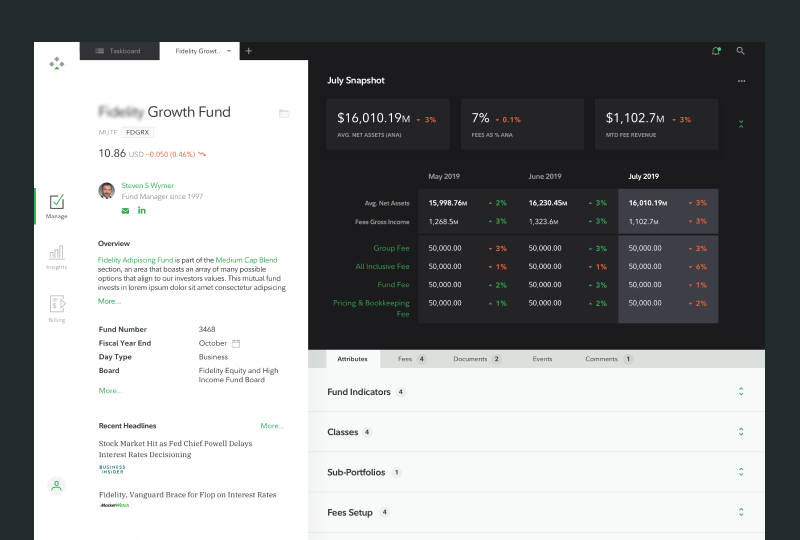Open the Documents tab
Viewport: 800px width, 540px height.
(x=477, y=359)
